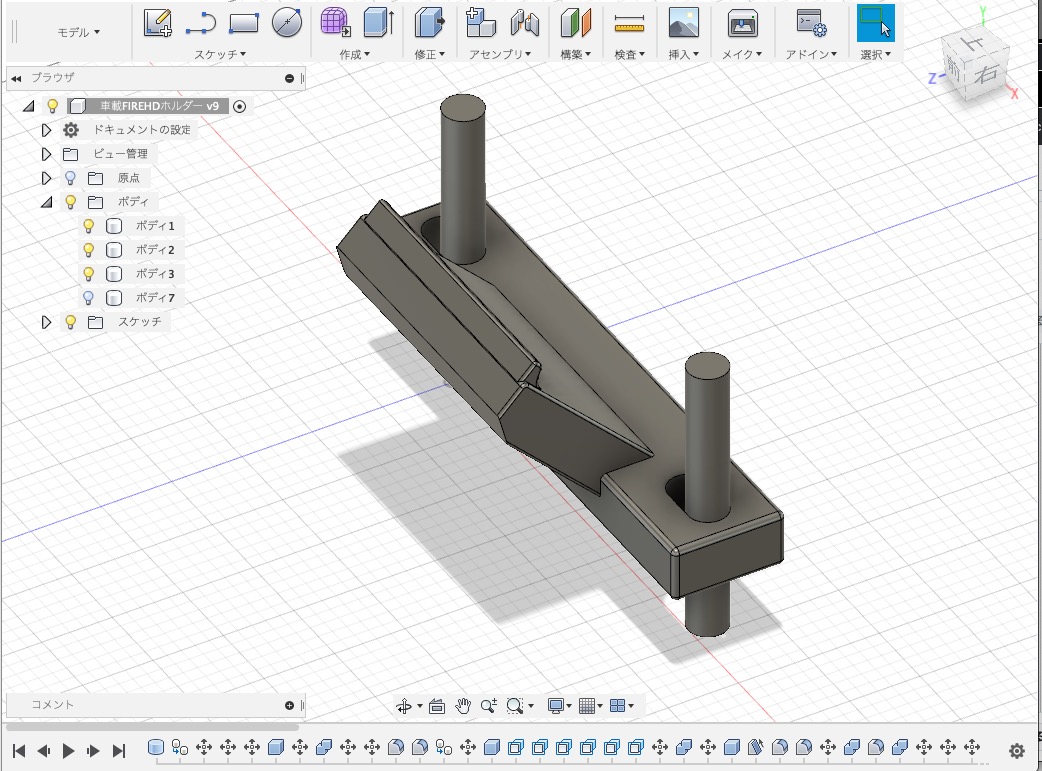Toggle visibility bulb for ボディ1
Image resolution: width=1042 pixels, height=771 pixels.
[88, 226]
